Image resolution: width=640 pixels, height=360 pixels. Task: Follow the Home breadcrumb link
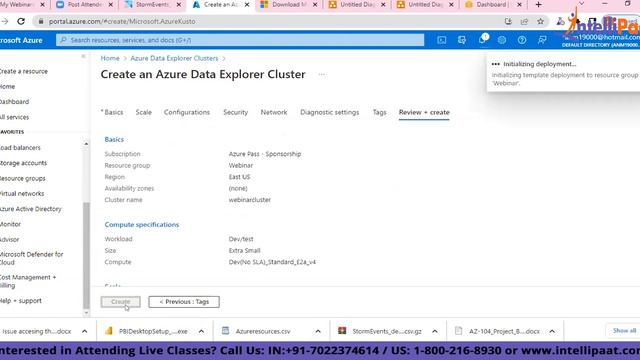110,58
